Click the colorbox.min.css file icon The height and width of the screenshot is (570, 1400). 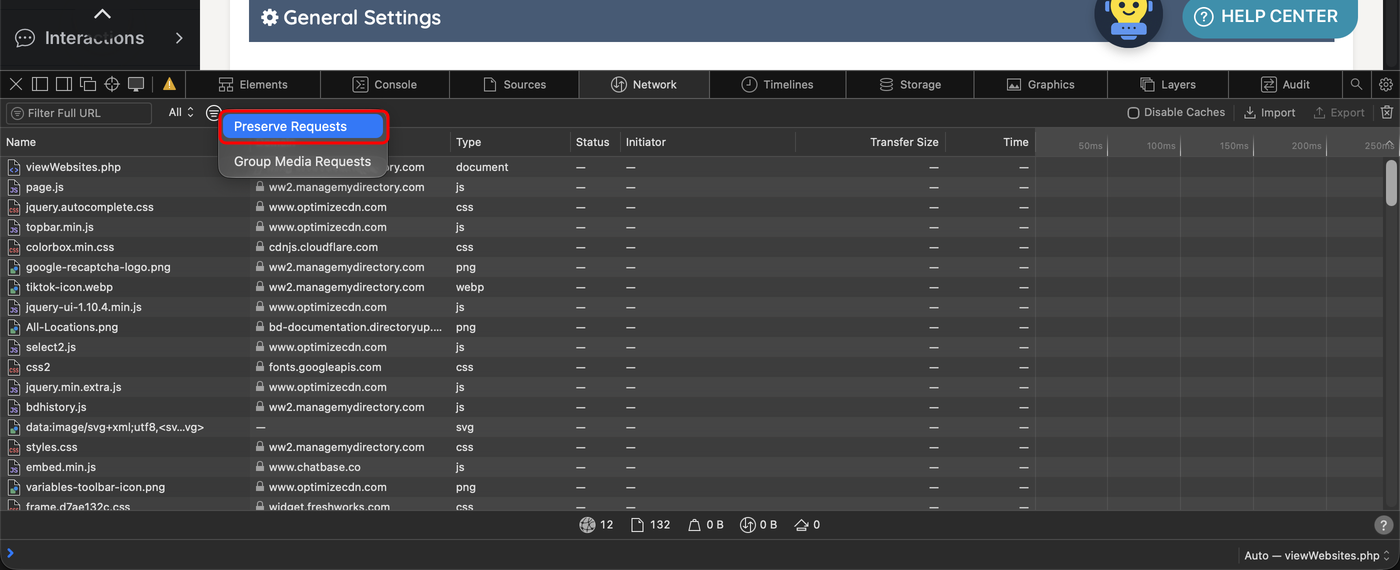[14, 247]
